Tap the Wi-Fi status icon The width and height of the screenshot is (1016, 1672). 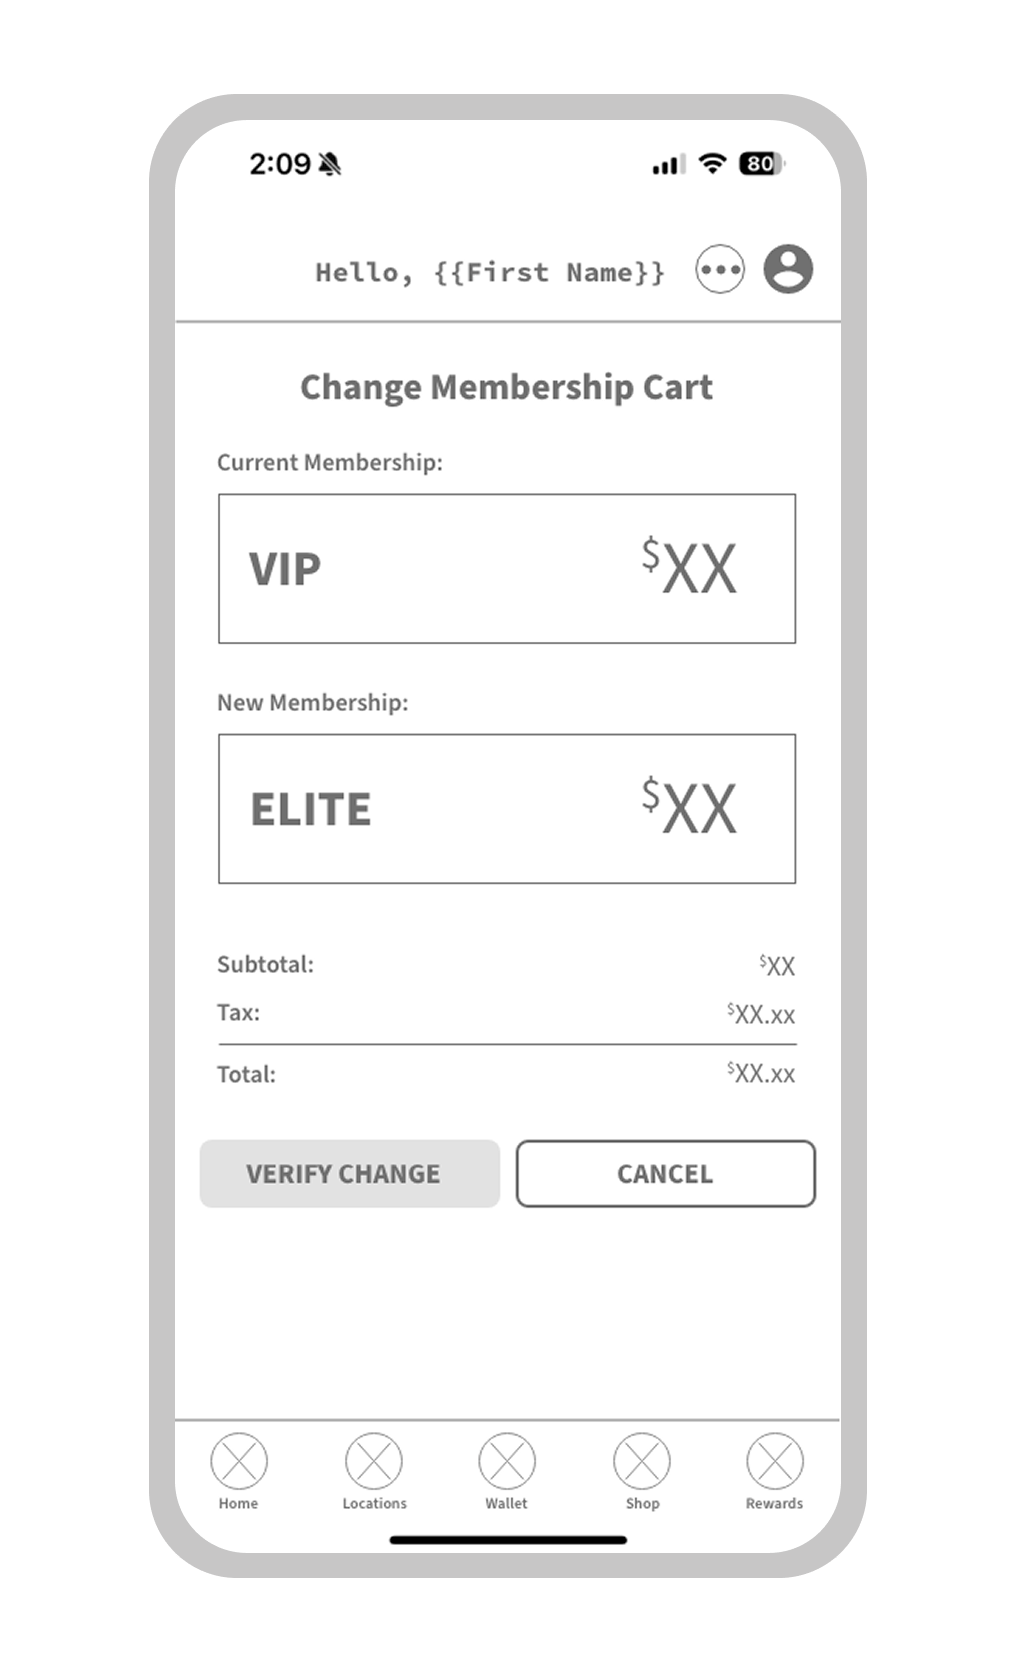coord(712,164)
